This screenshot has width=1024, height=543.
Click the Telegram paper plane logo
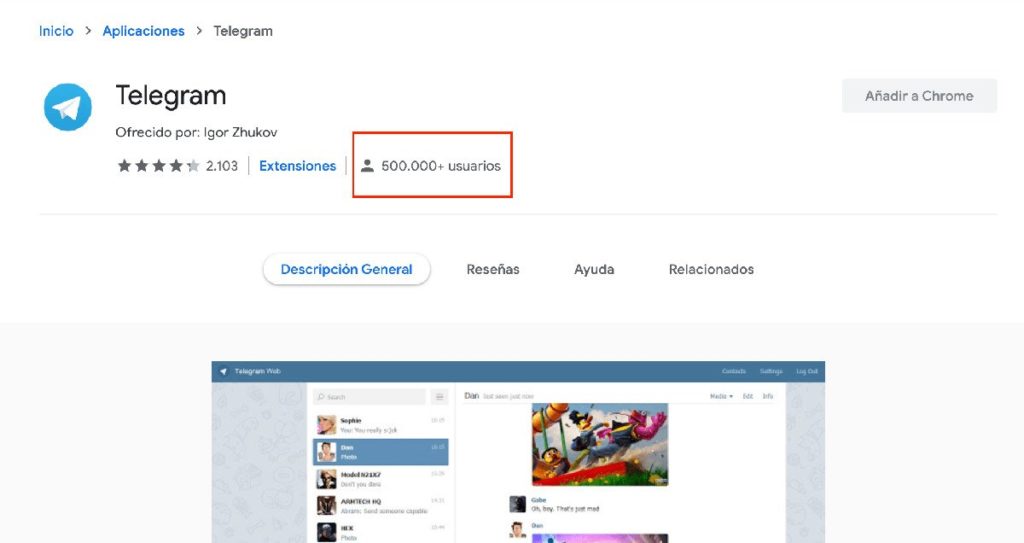coord(68,107)
